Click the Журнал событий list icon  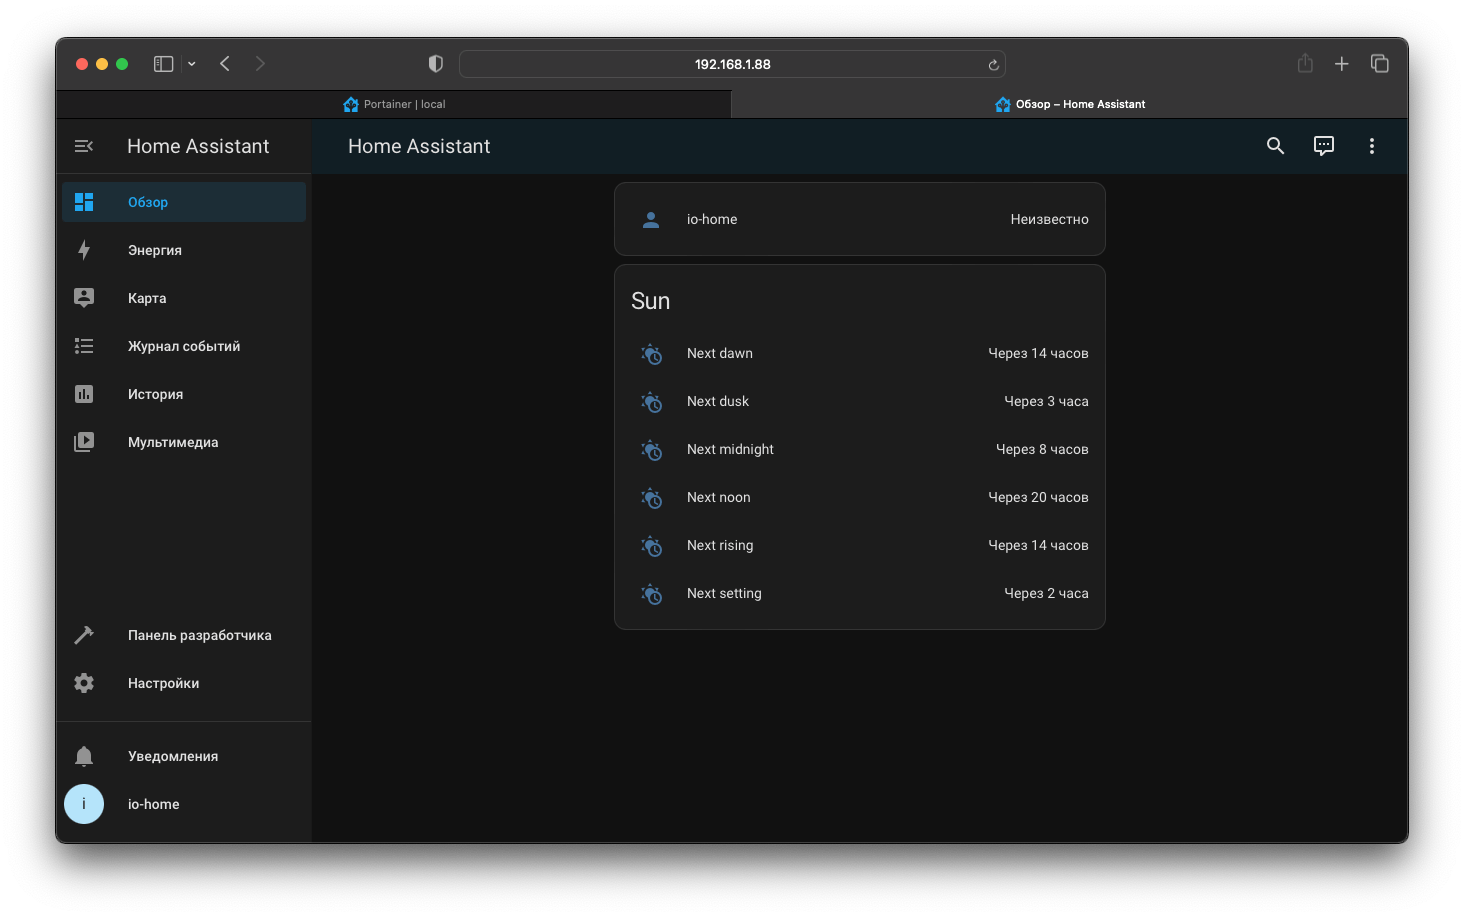coord(84,346)
